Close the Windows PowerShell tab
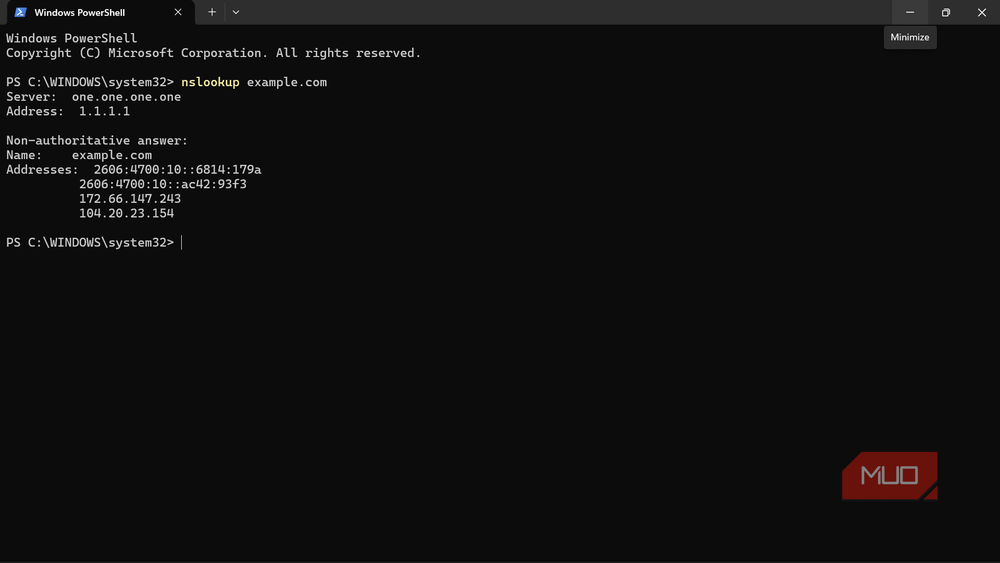The image size is (1000, 563). click(x=178, y=12)
